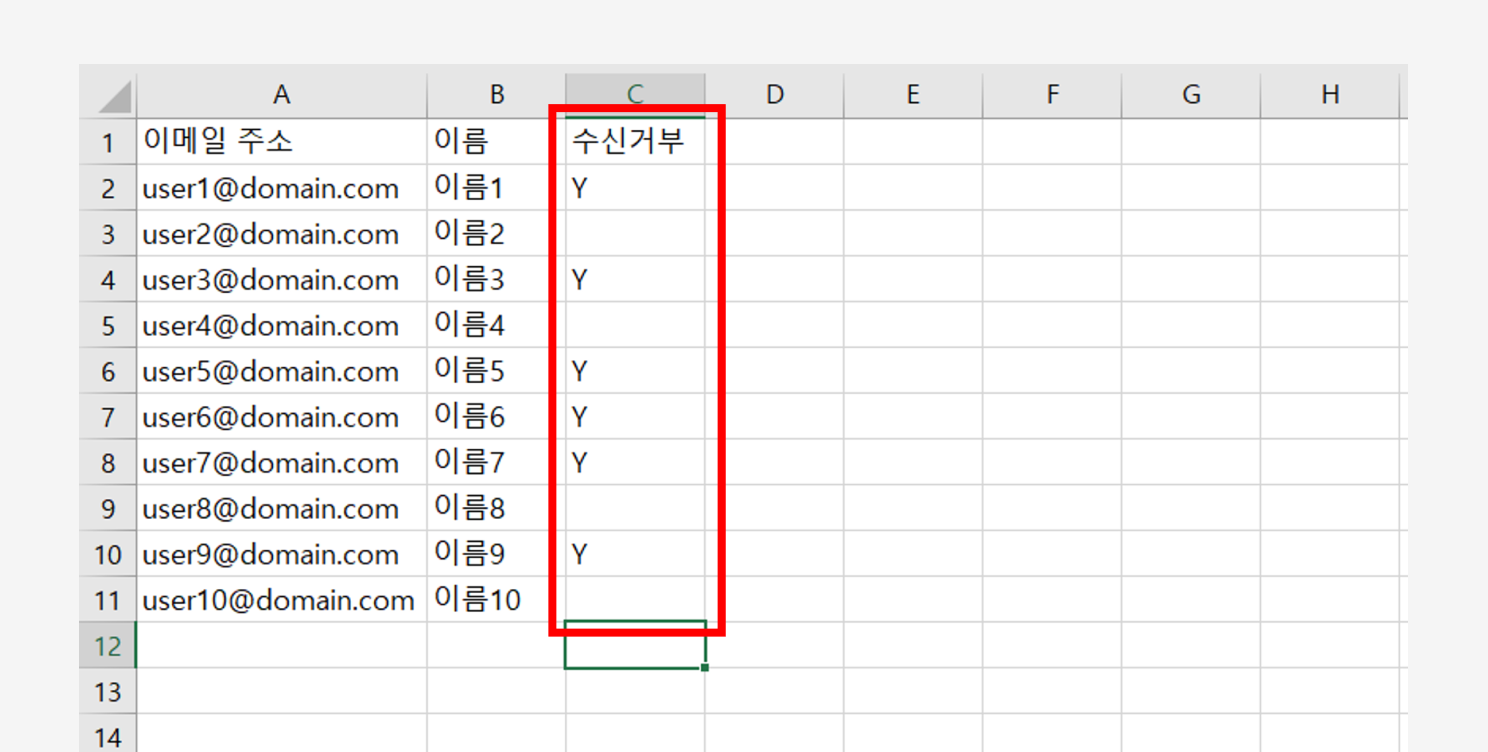Select cell containing user5@domain.com
Viewport: 1488px width, 752px height.
coord(281,372)
